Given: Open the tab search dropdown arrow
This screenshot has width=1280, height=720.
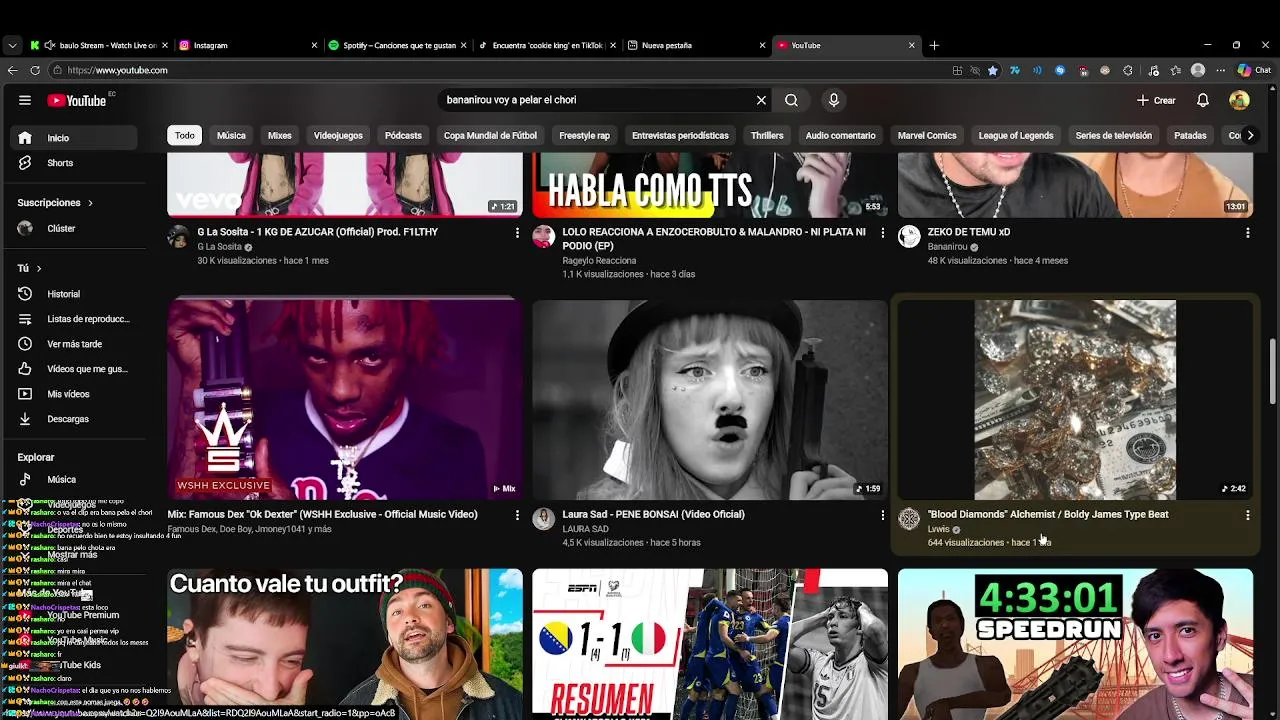Looking at the screenshot, I should point(12,45).
